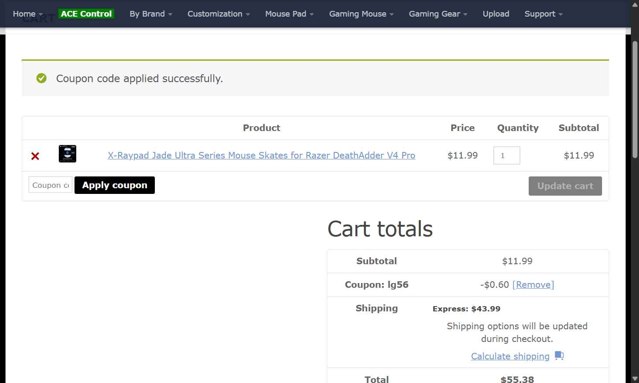Focus the coupon code input field

point(51,185)
